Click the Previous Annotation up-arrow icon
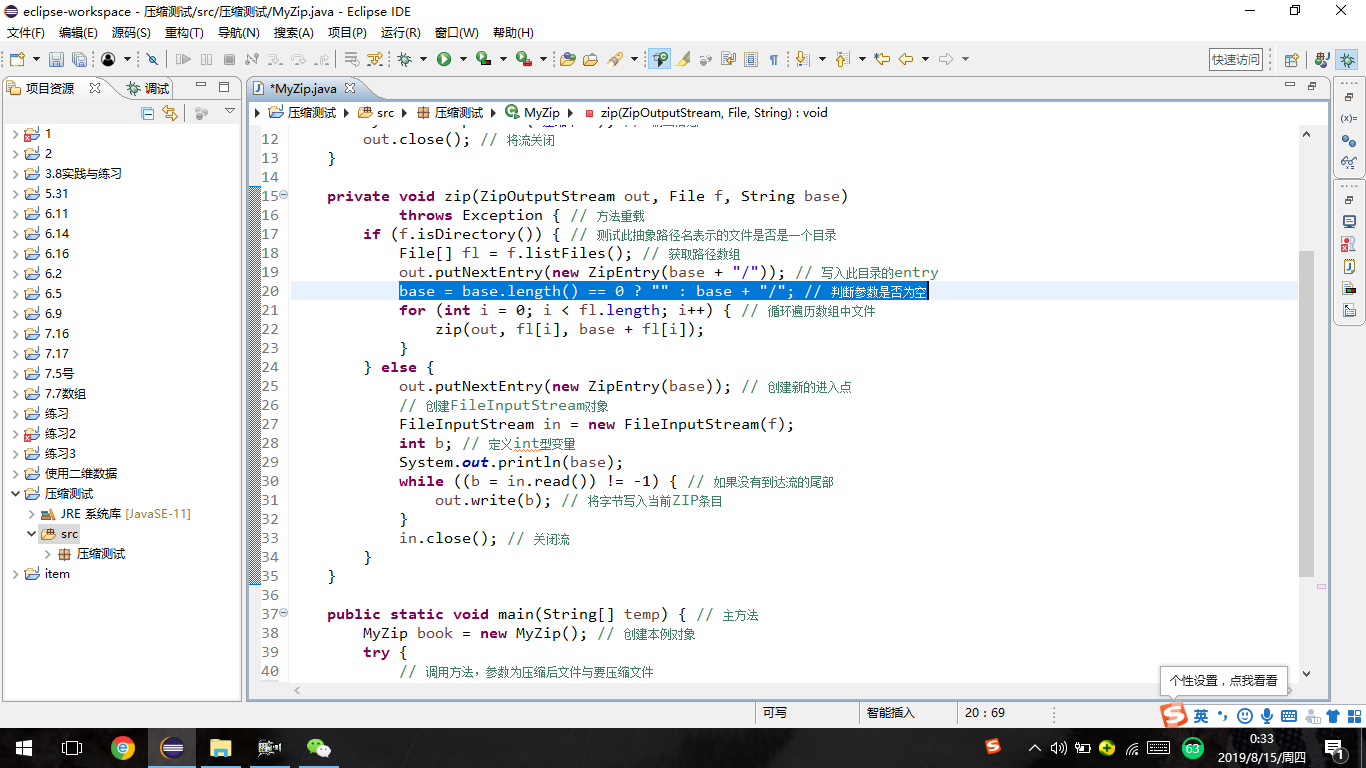Viewport: 1366px width, 768px height. tap(841, 59)
